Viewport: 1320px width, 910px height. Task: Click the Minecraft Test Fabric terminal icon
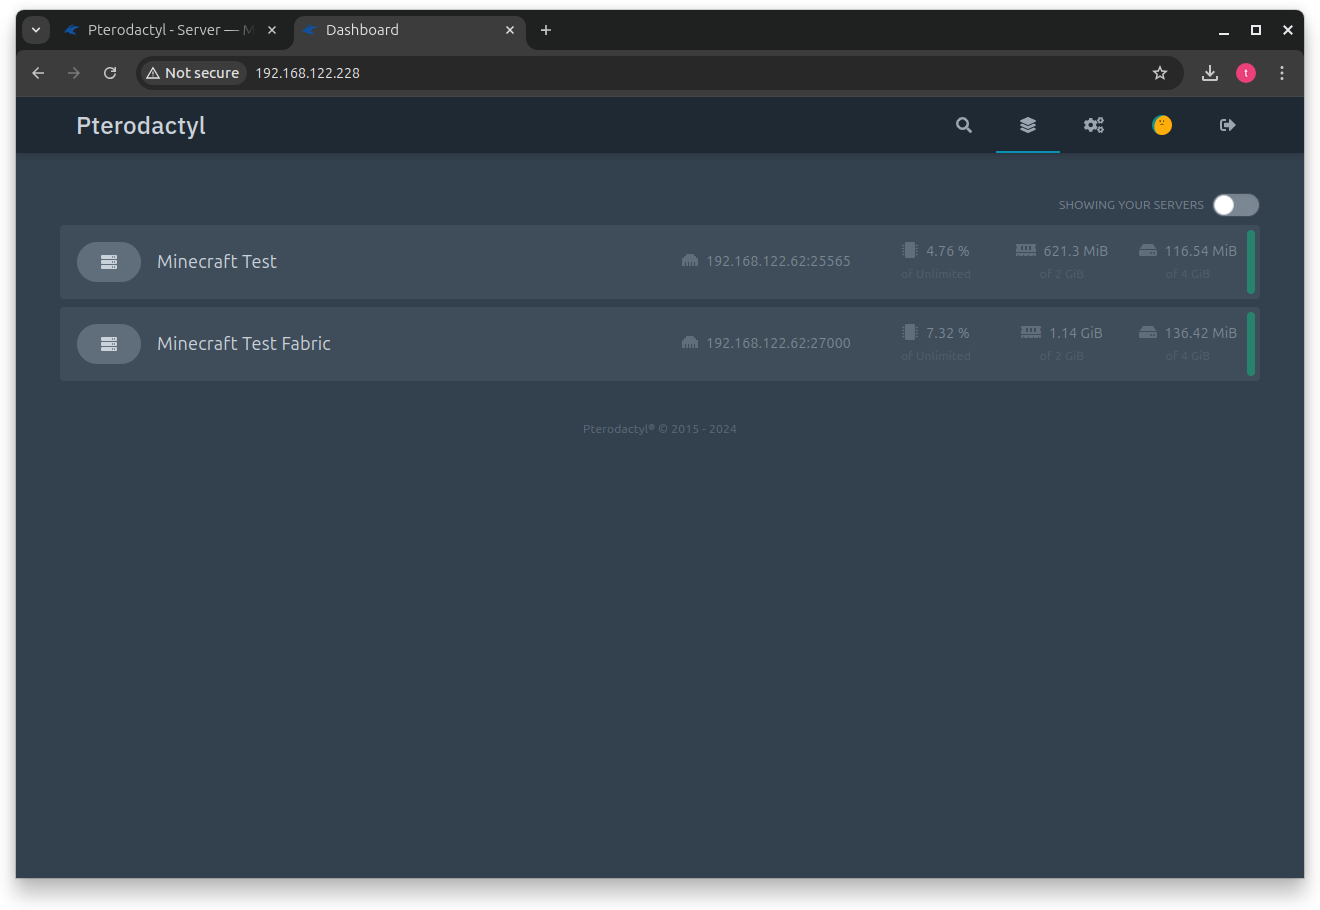click(109, 343)
